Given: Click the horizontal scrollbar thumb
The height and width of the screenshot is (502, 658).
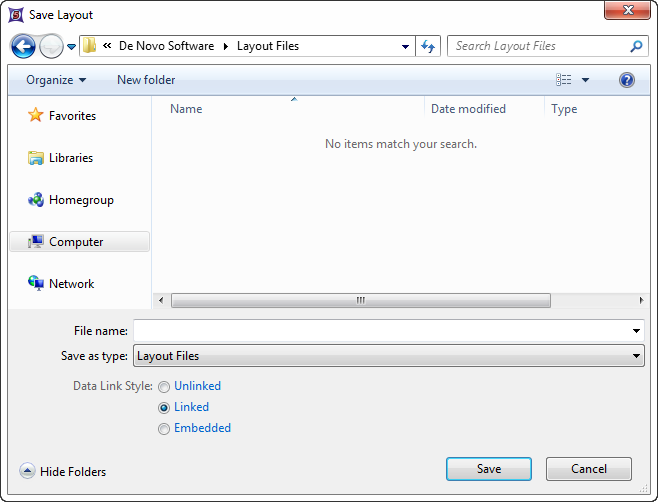Looking at the screenshot, I should [360, 300].
